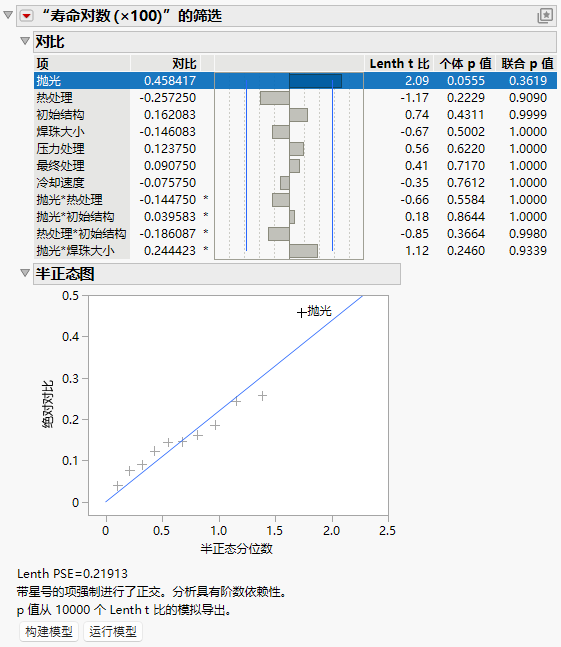
Task: Click the 半正态分位数 horizontal axis label
Action: point(236,548)
